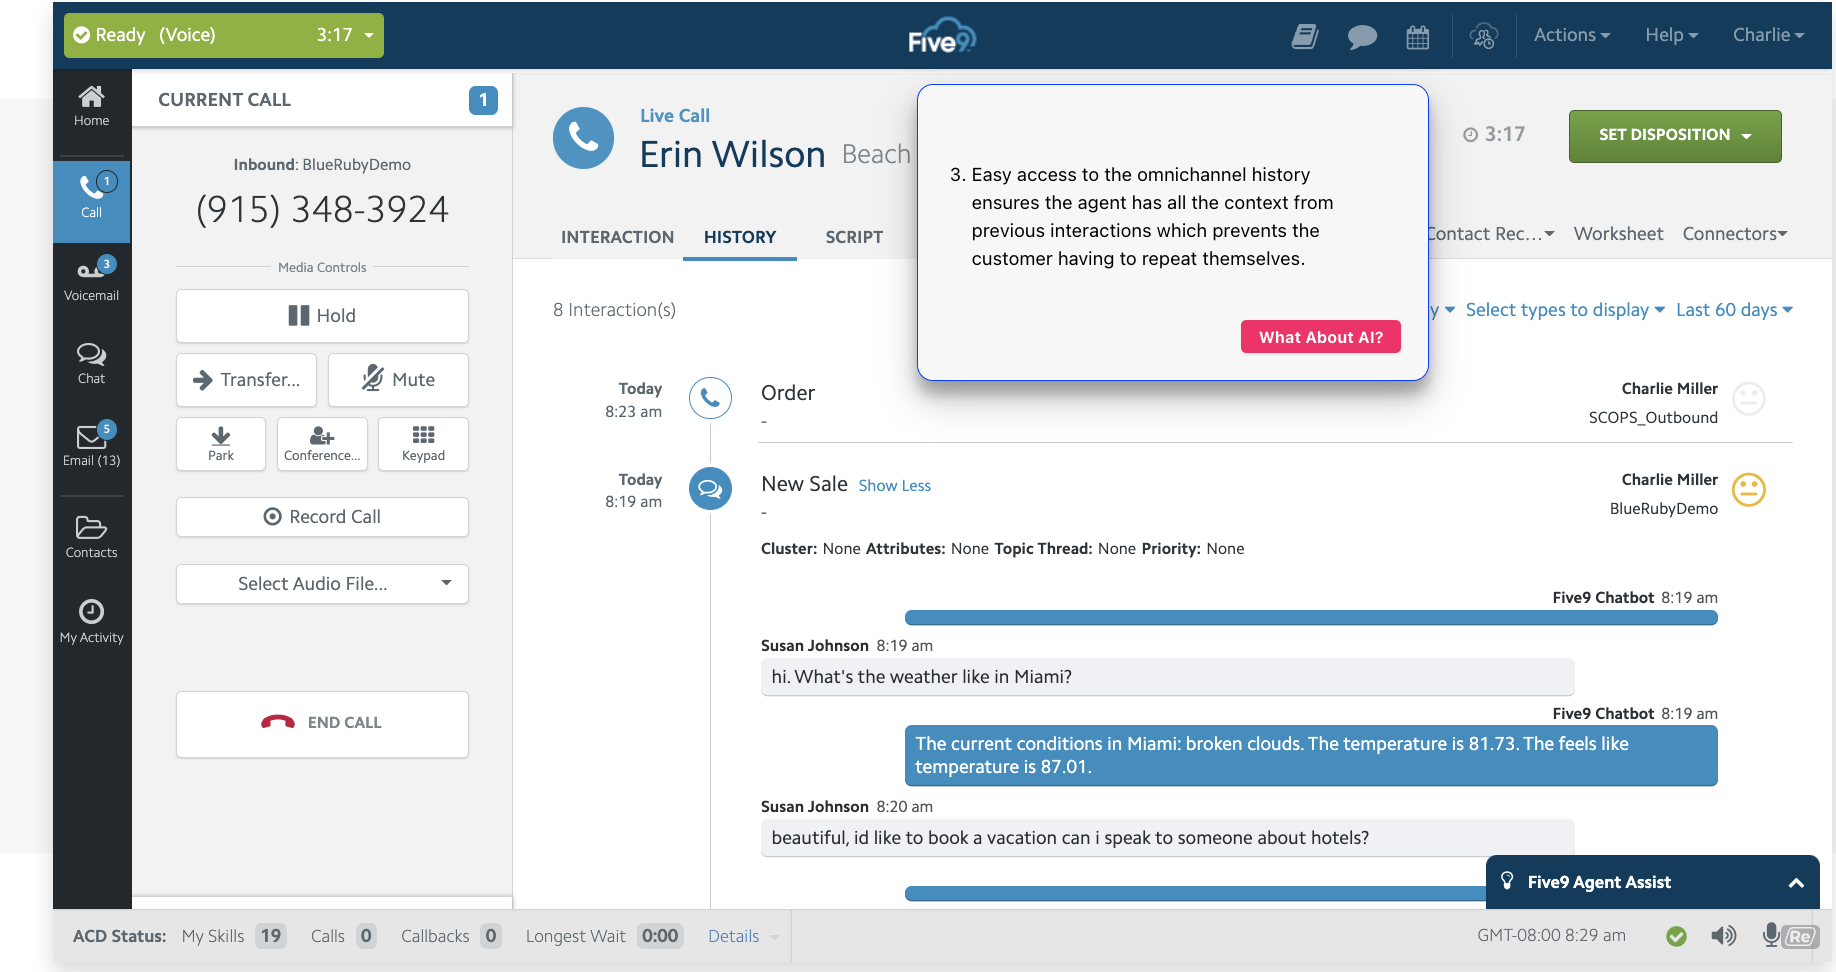Click the Miami weather chatbot reply
This screenshot has height=972, width=1836.
(x=1311, y=756)
